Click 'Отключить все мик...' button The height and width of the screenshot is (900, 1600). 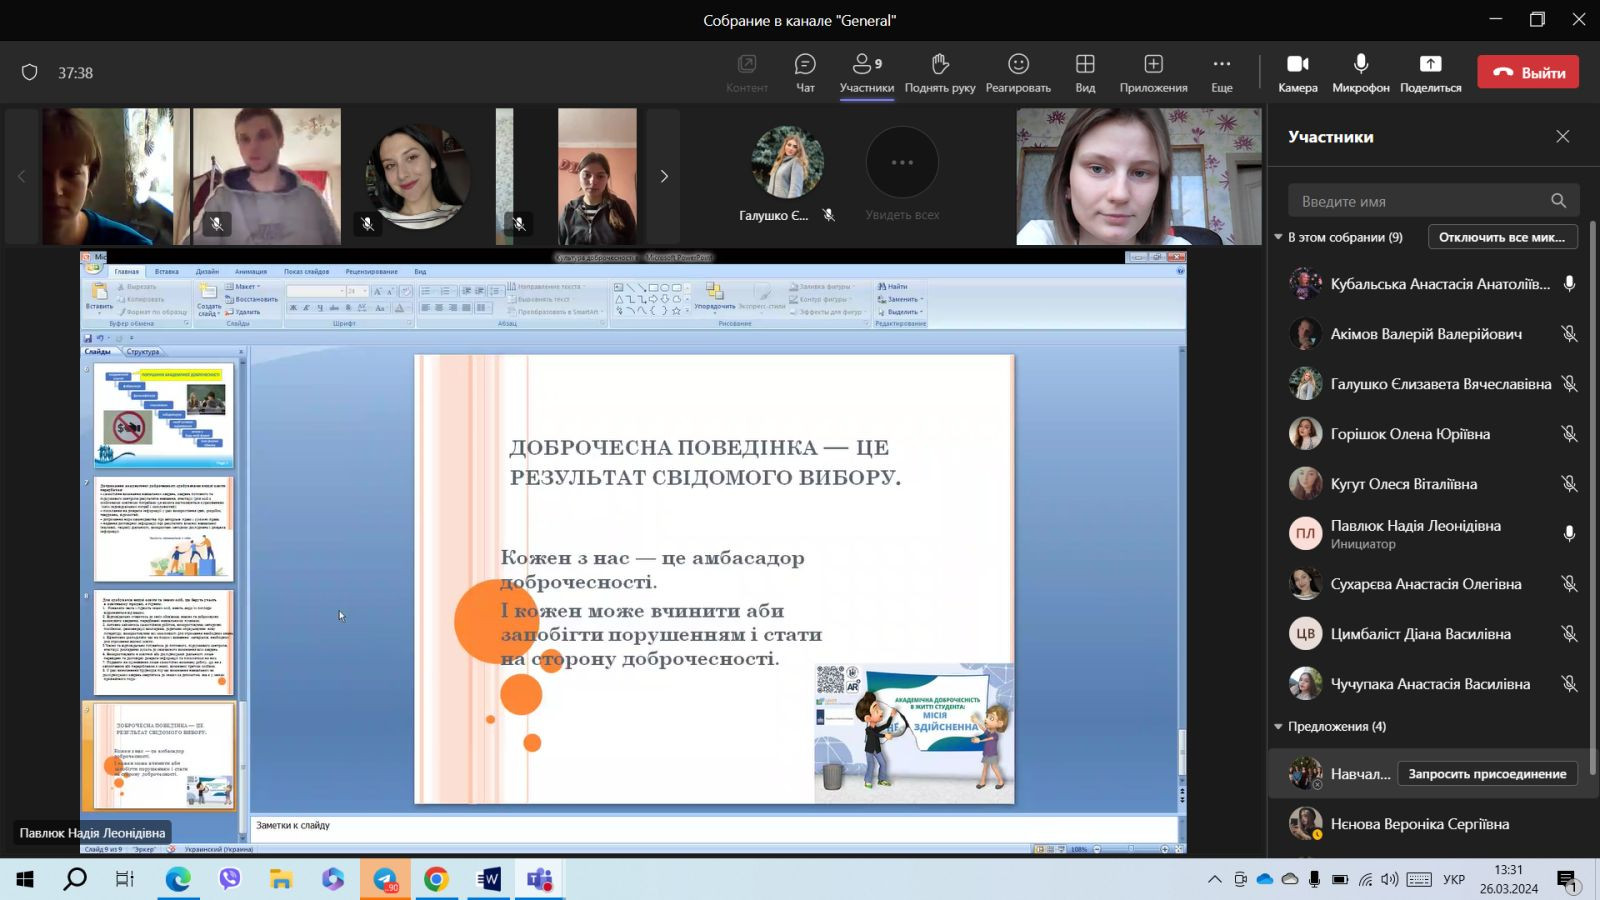coord(1502,237)
